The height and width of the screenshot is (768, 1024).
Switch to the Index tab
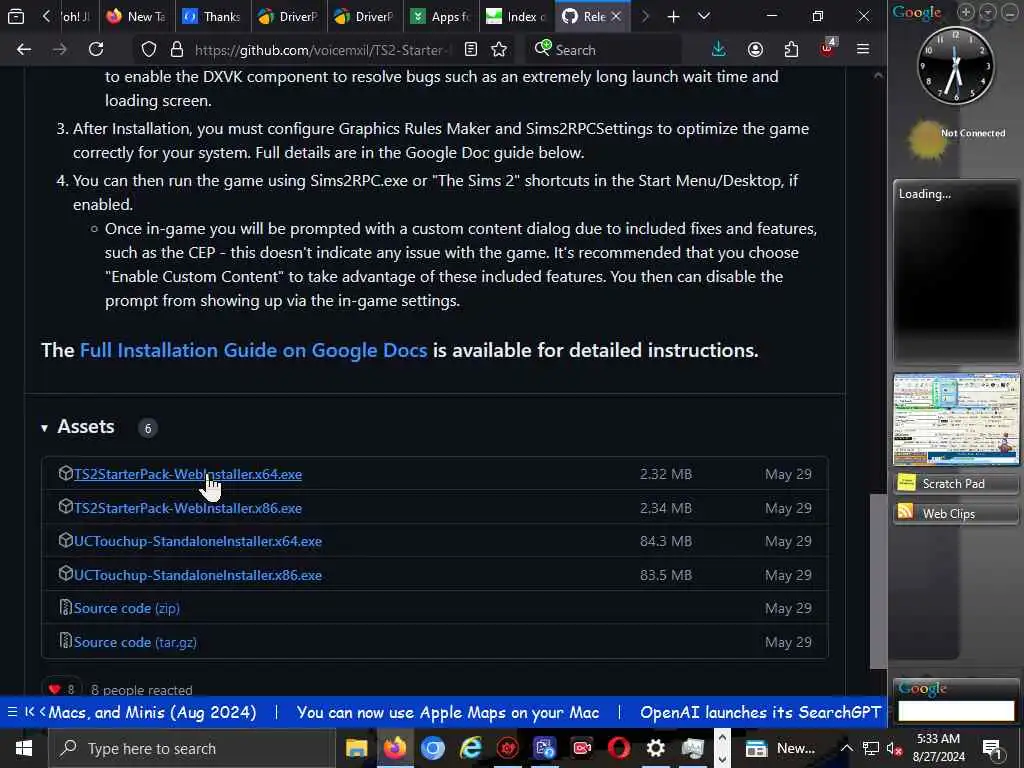pos(516,16)
